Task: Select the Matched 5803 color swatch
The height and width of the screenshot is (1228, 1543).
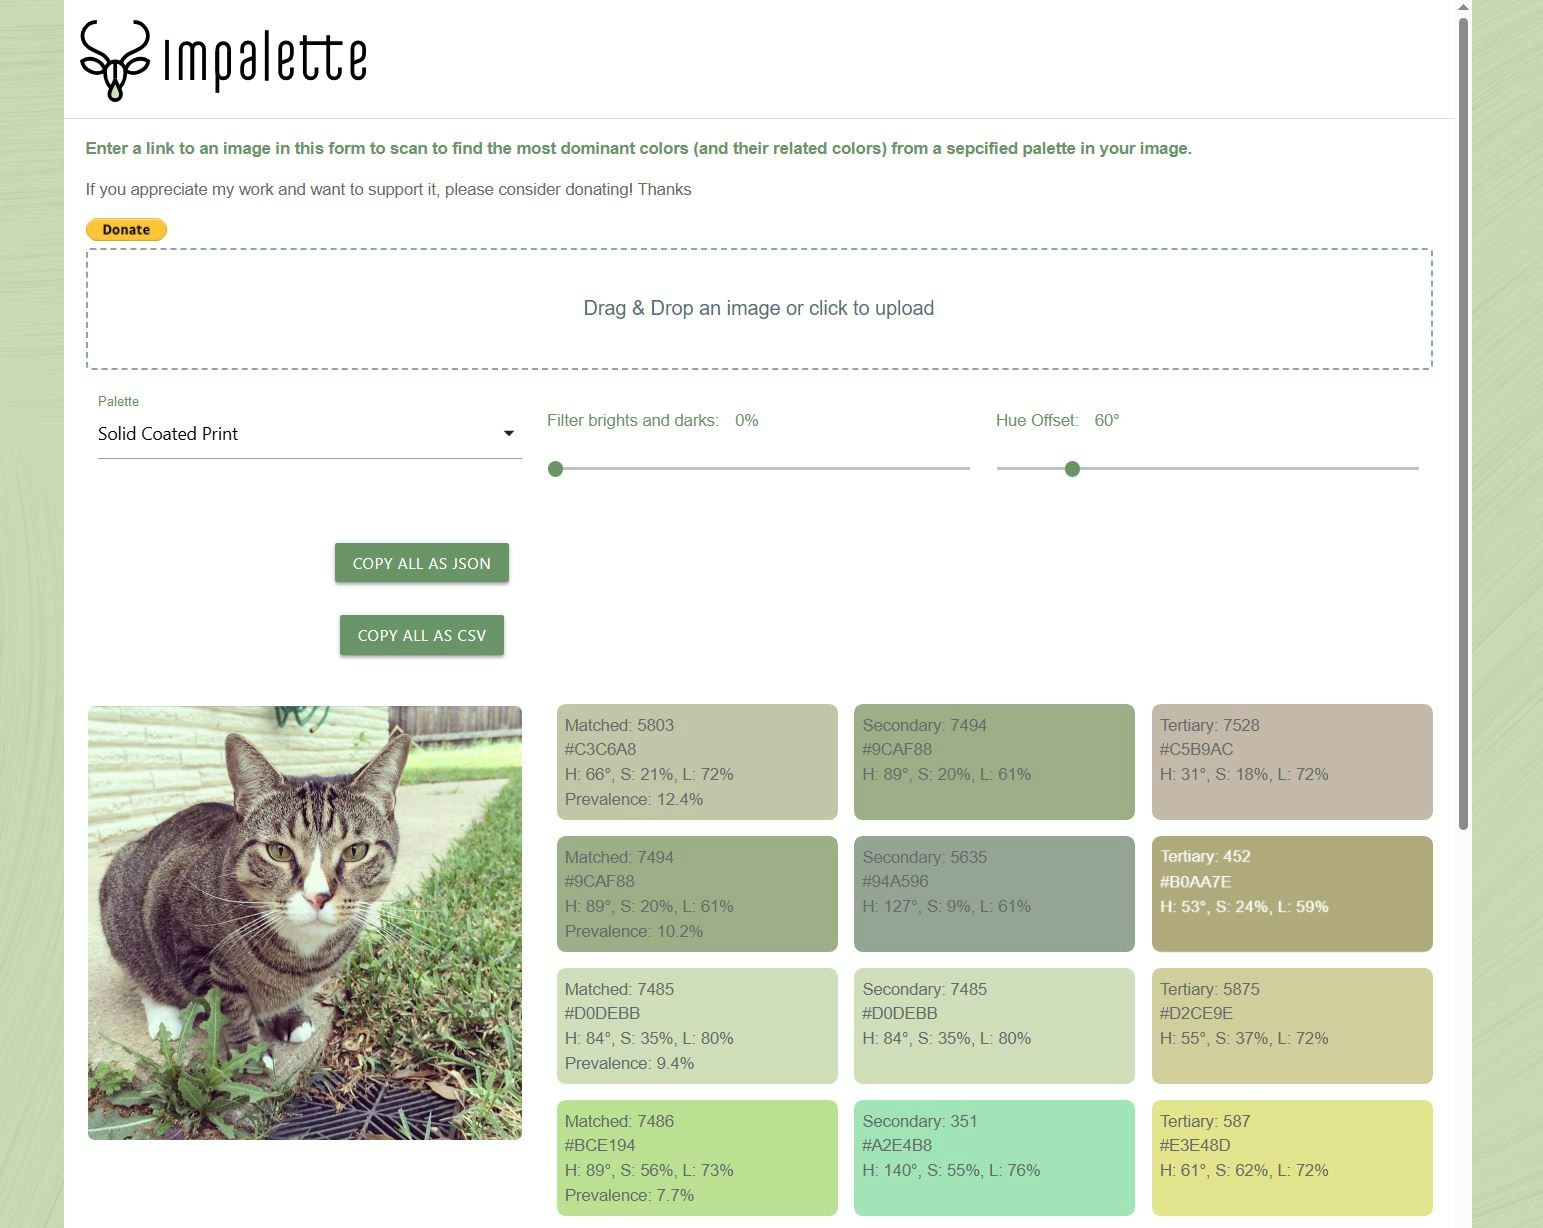Action: click(697, 762)
